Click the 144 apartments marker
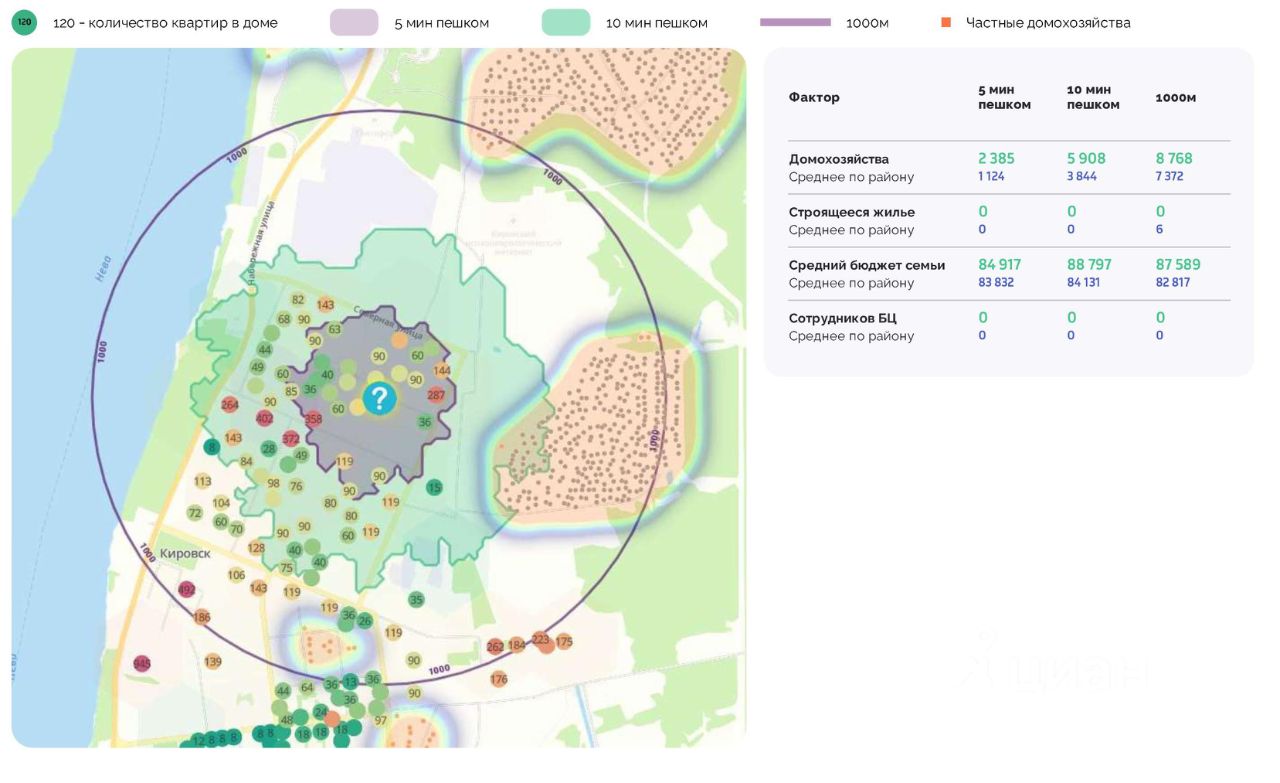Screen dimensions: 1280x783 pos(442,371)
